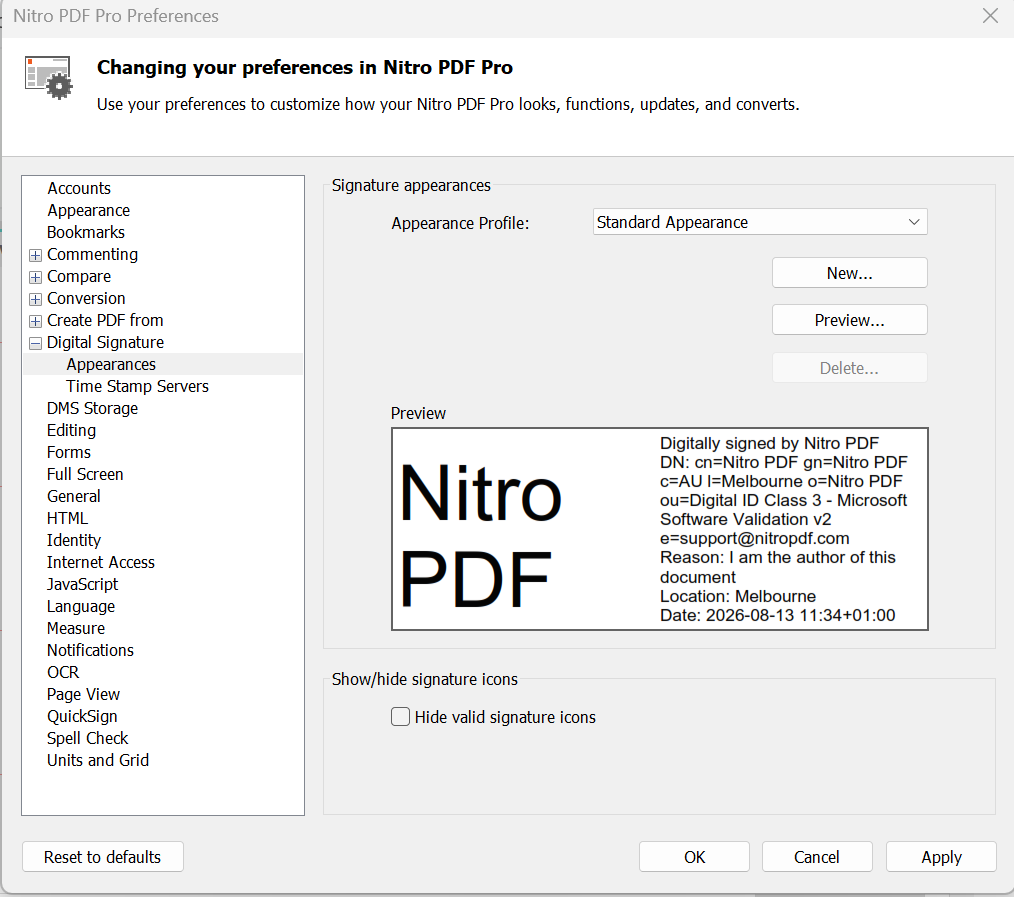Open JavaScript preferences
1014x897 pixels.
[82, 584]
